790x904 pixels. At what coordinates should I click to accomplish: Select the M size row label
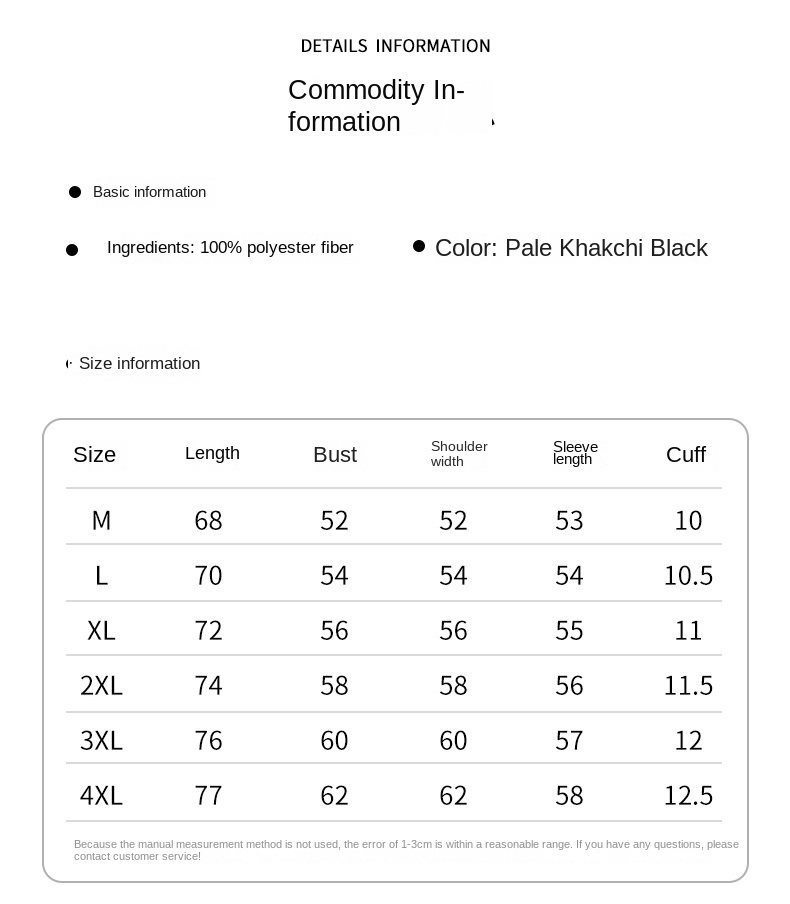[101, 520]
